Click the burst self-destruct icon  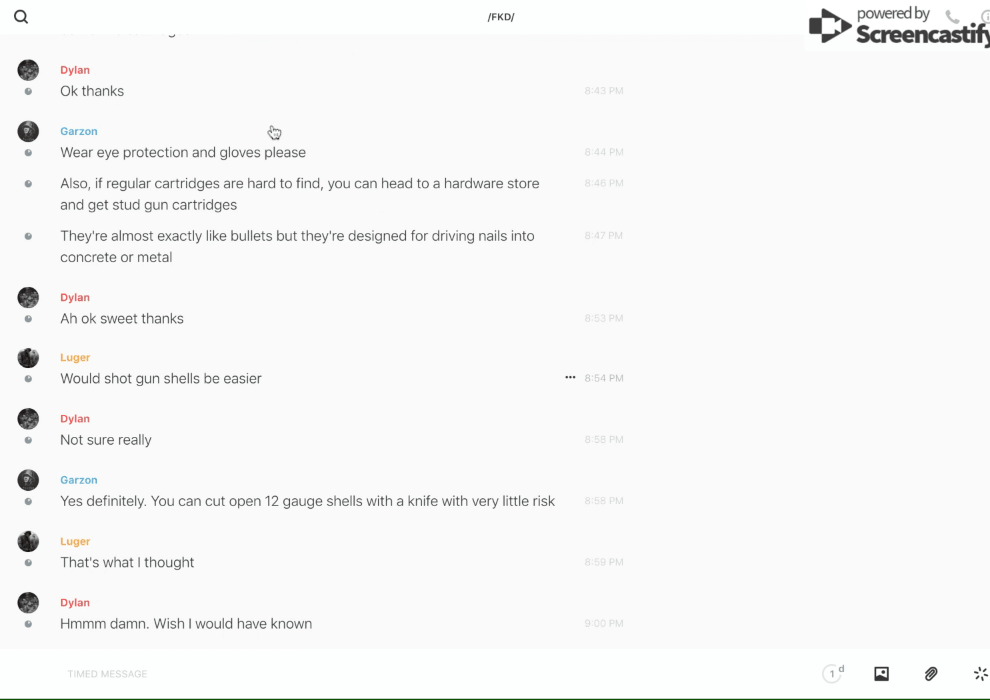980,674
